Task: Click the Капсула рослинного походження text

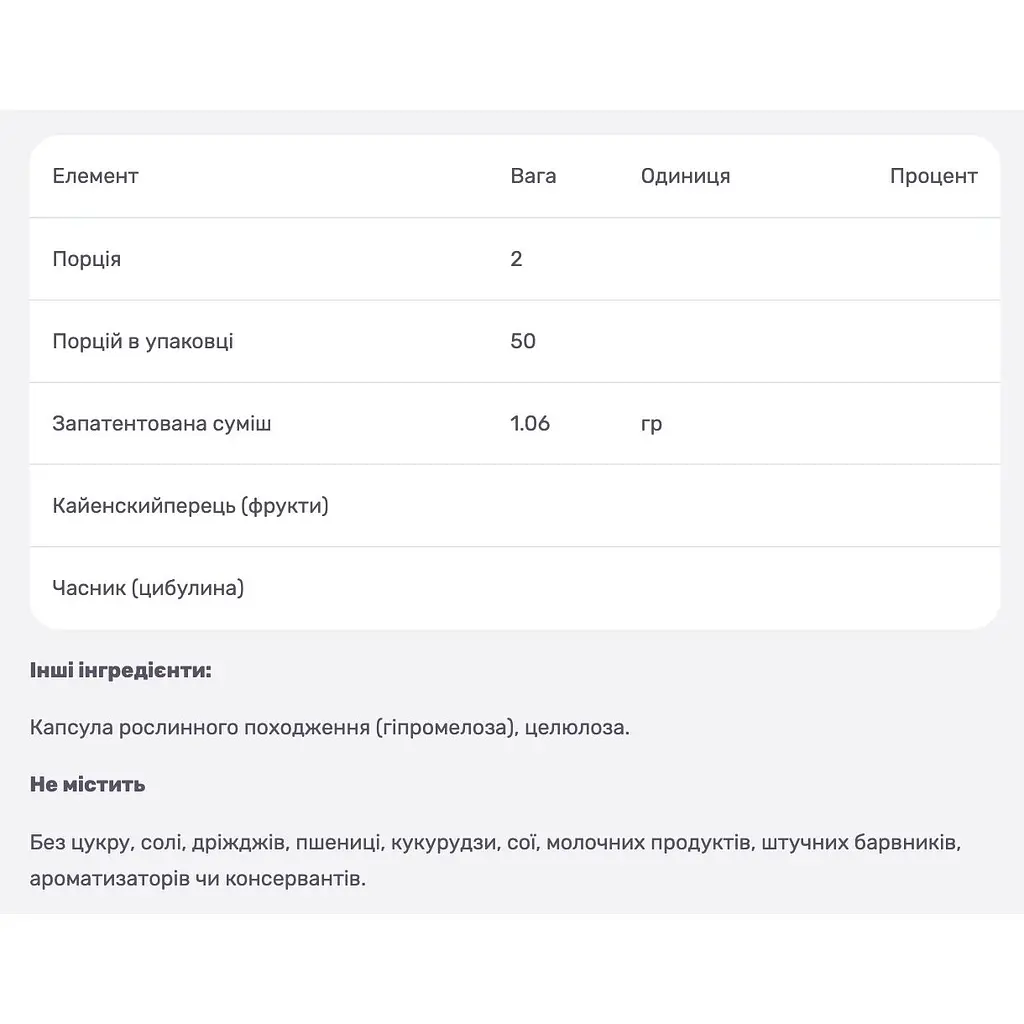Action: [200, 728]
